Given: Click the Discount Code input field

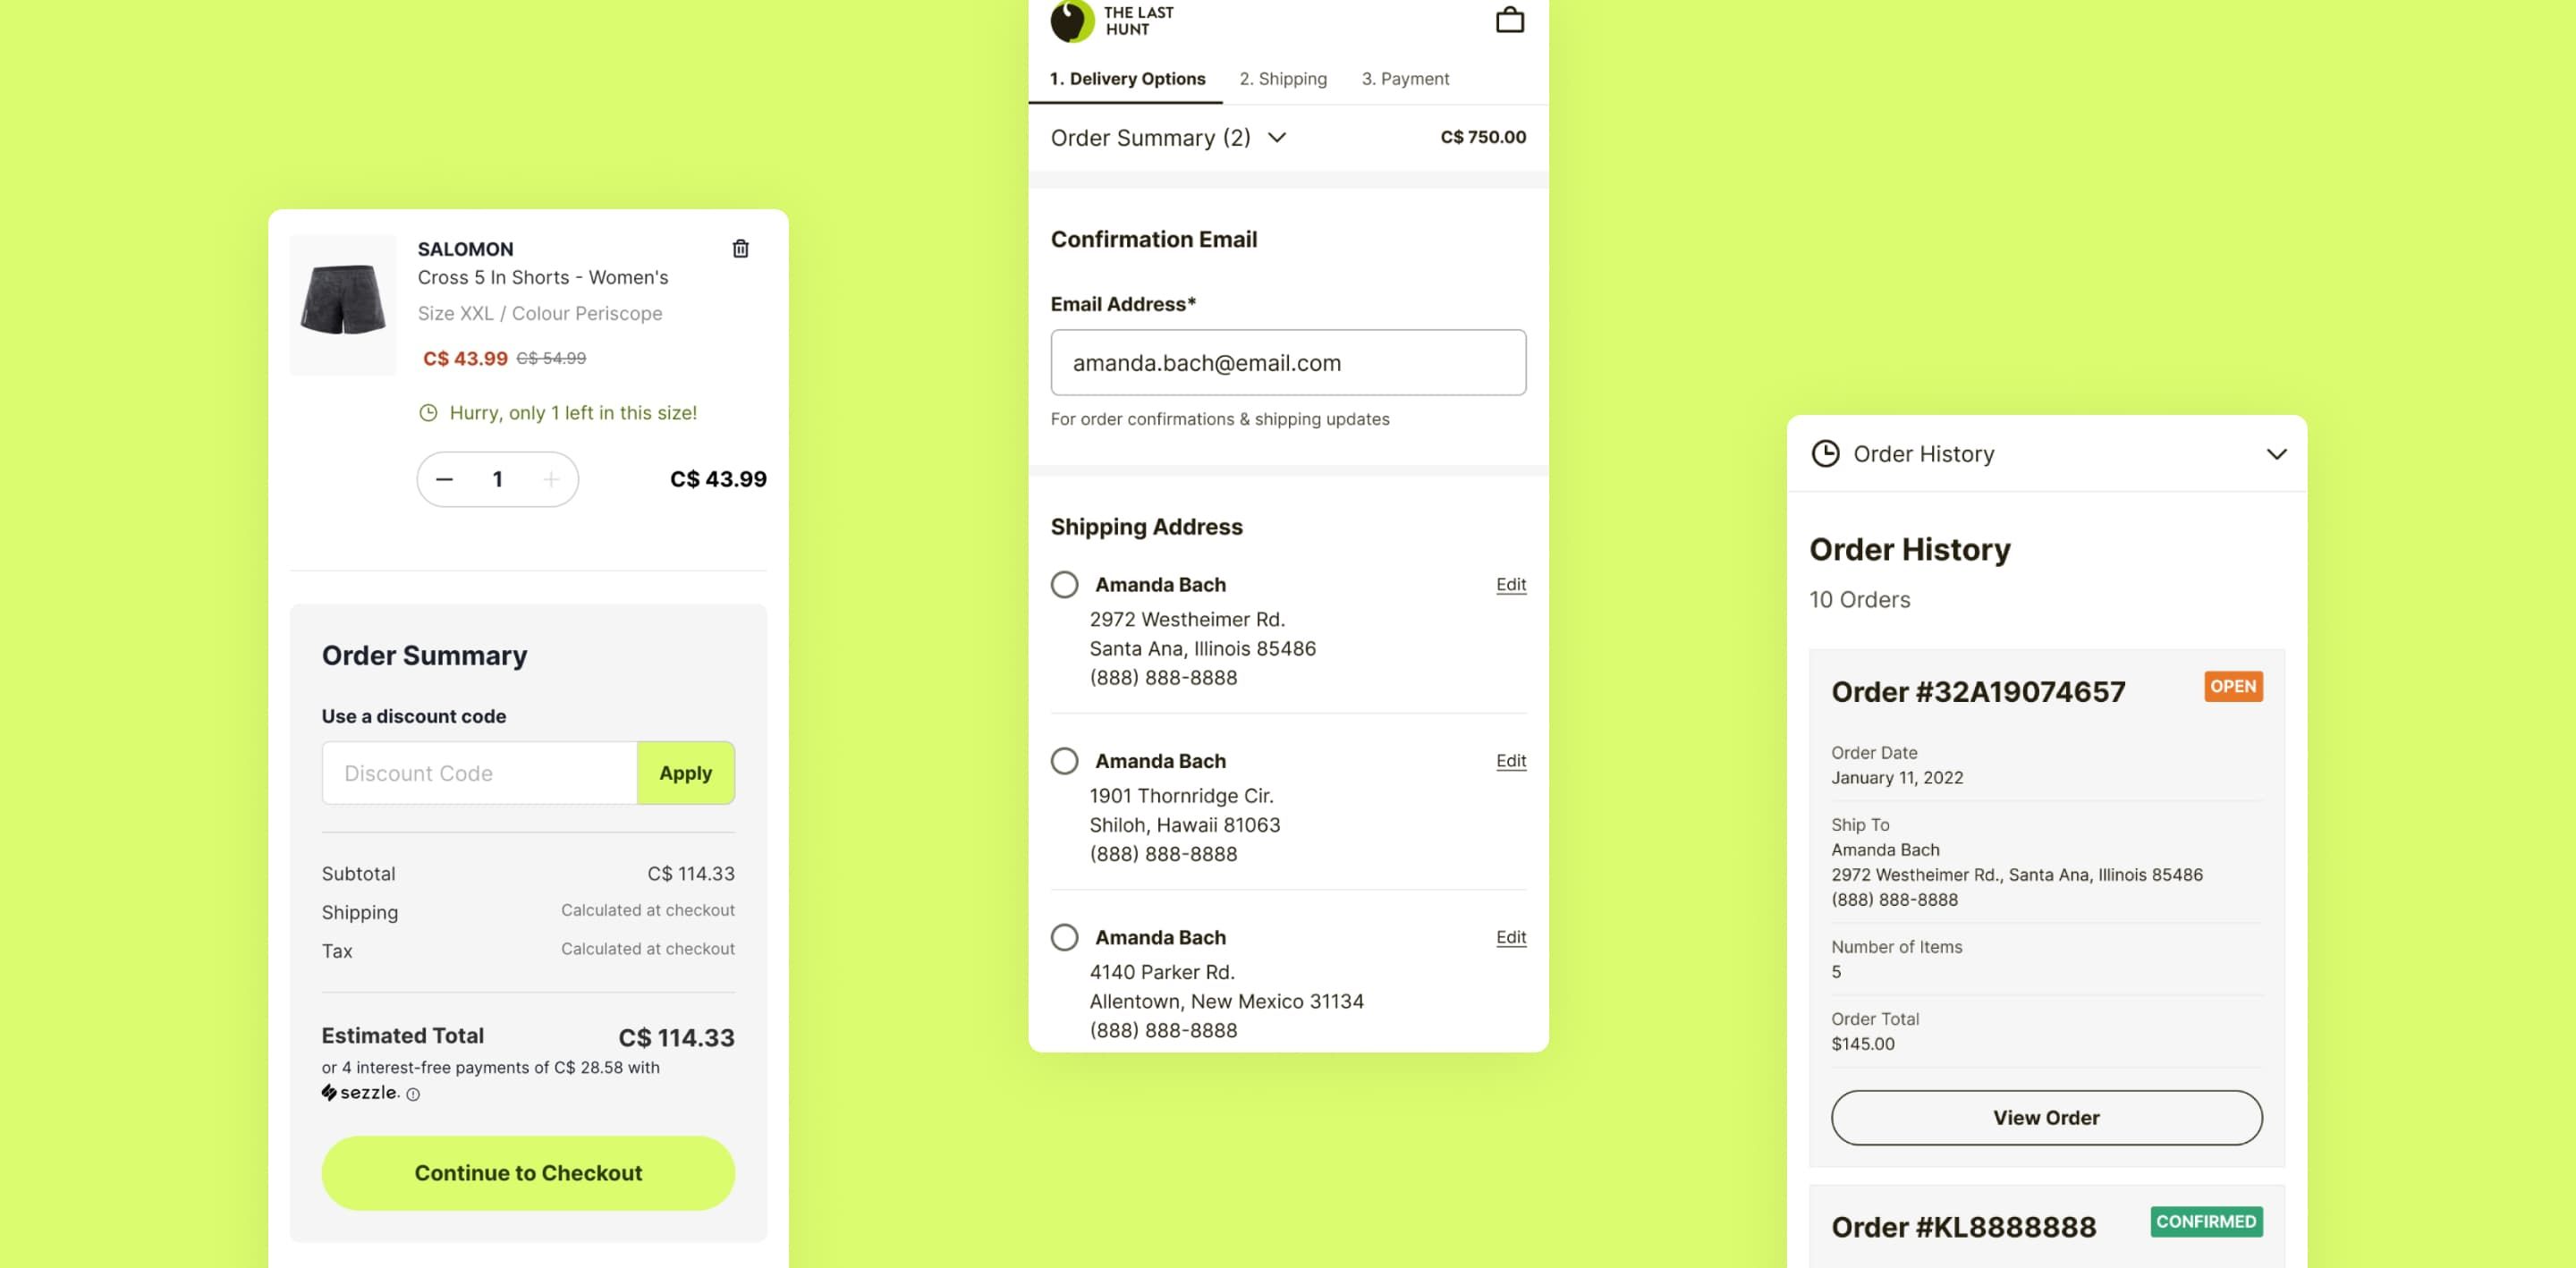Looking at the screenshot, I should [x=478, y=772].
